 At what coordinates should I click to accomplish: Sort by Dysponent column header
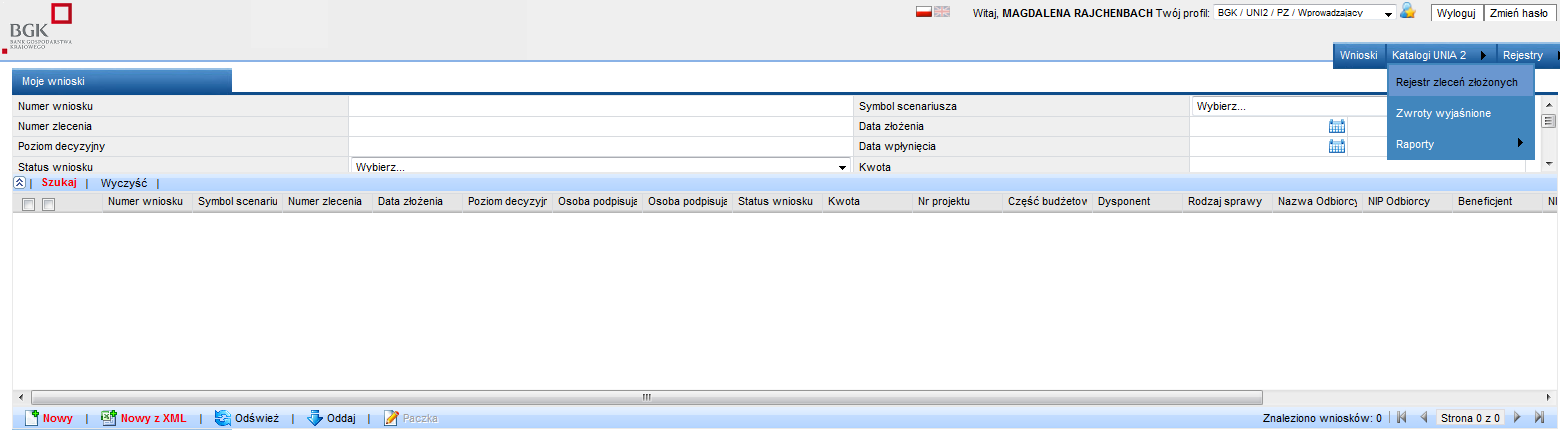(1137, 202)
